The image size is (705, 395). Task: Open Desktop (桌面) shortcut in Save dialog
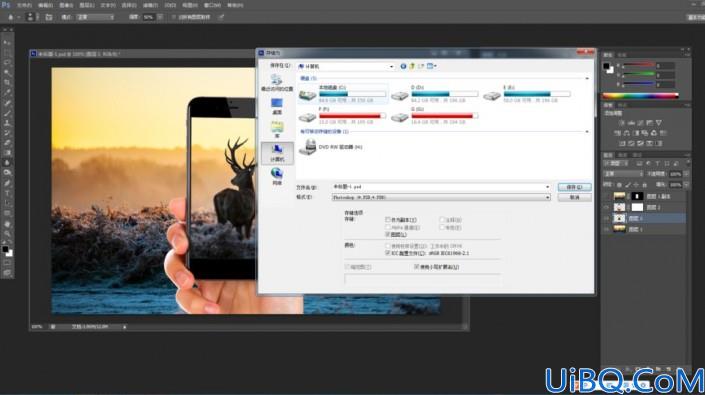(x=277, y=107)
